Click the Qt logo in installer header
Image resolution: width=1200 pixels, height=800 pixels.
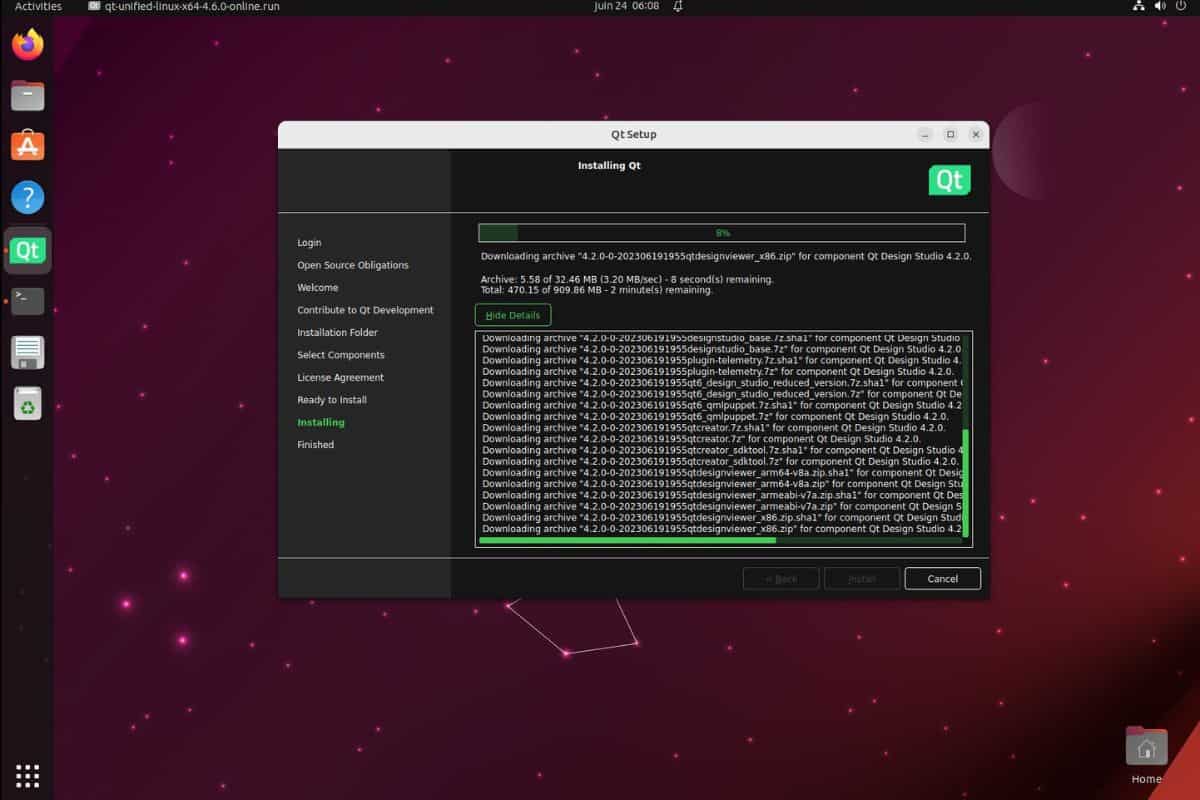pyautogui.click(x=949, y=180)
